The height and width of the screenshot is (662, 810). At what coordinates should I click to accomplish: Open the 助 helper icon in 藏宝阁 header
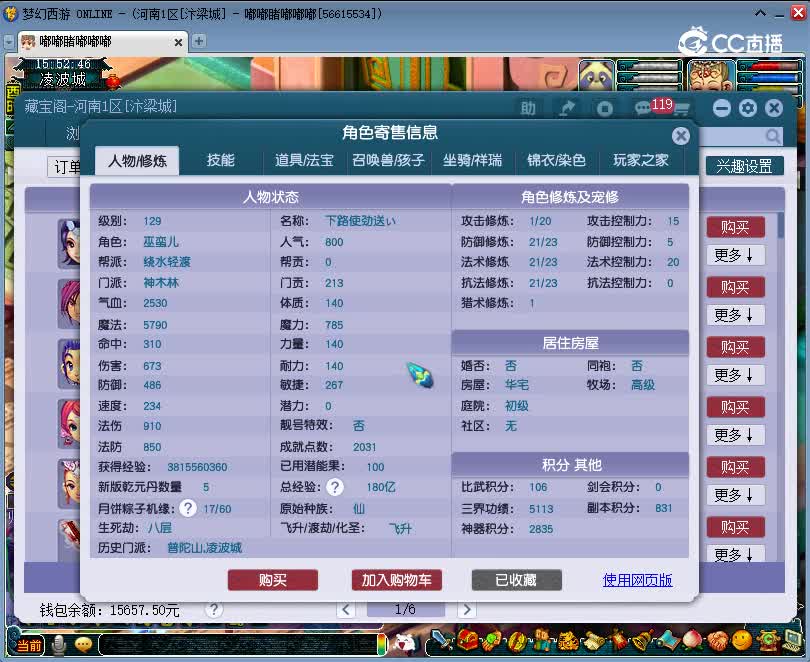point(527,108)
